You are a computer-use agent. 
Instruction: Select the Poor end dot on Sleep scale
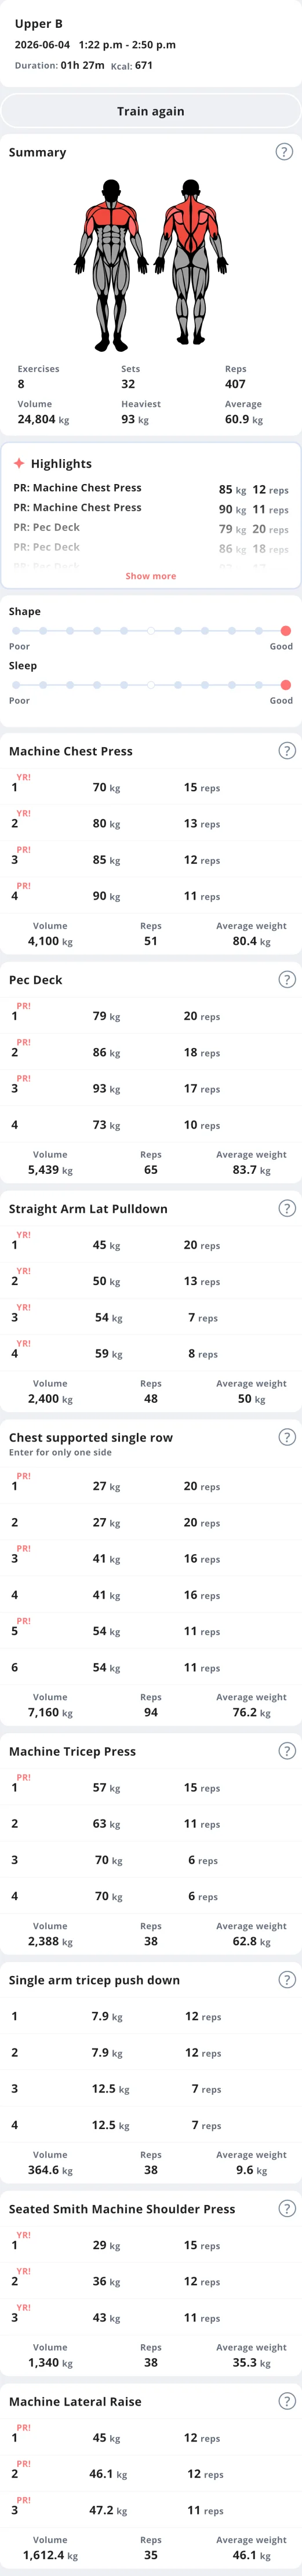click(x=16, y=685)
